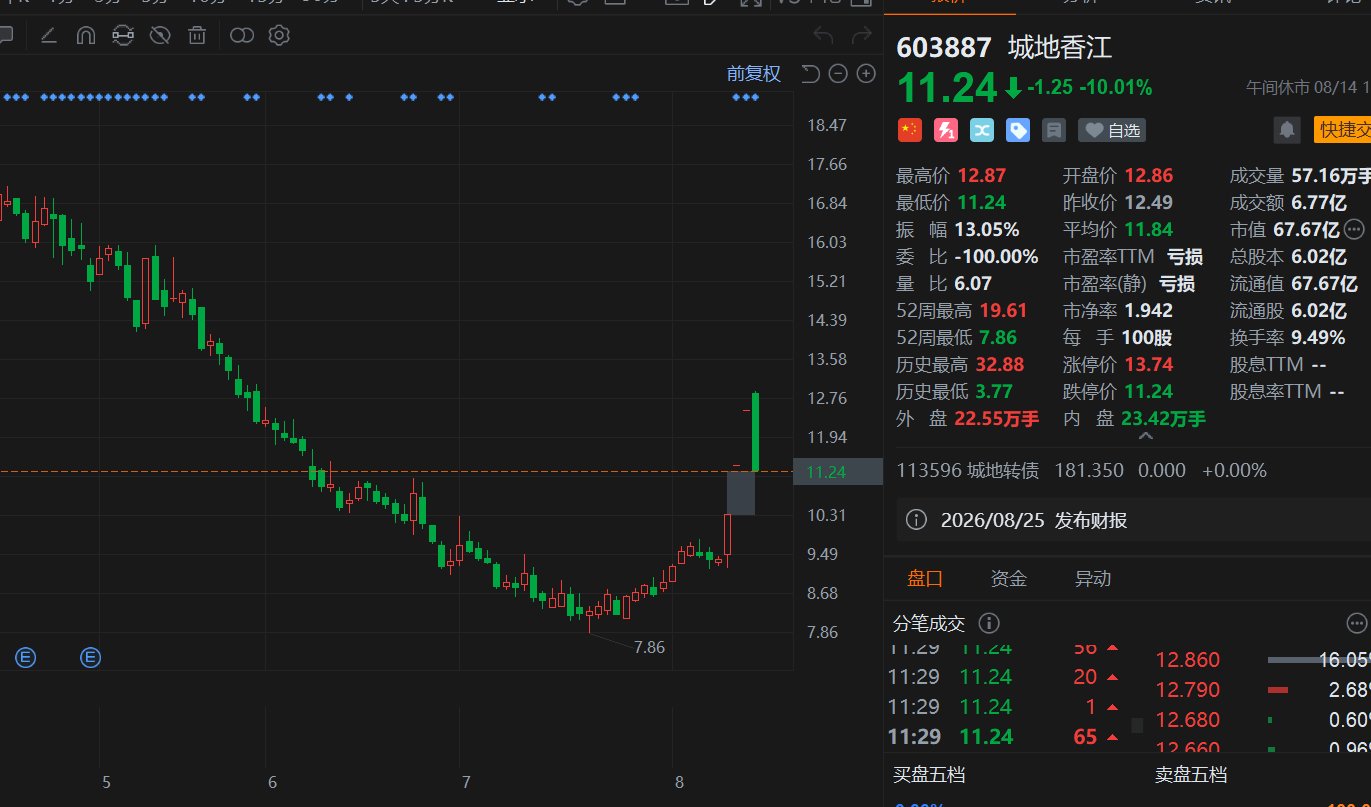Click the 7.86 low price annotation
1371x807 pixels.
click(x=649, y=647)
